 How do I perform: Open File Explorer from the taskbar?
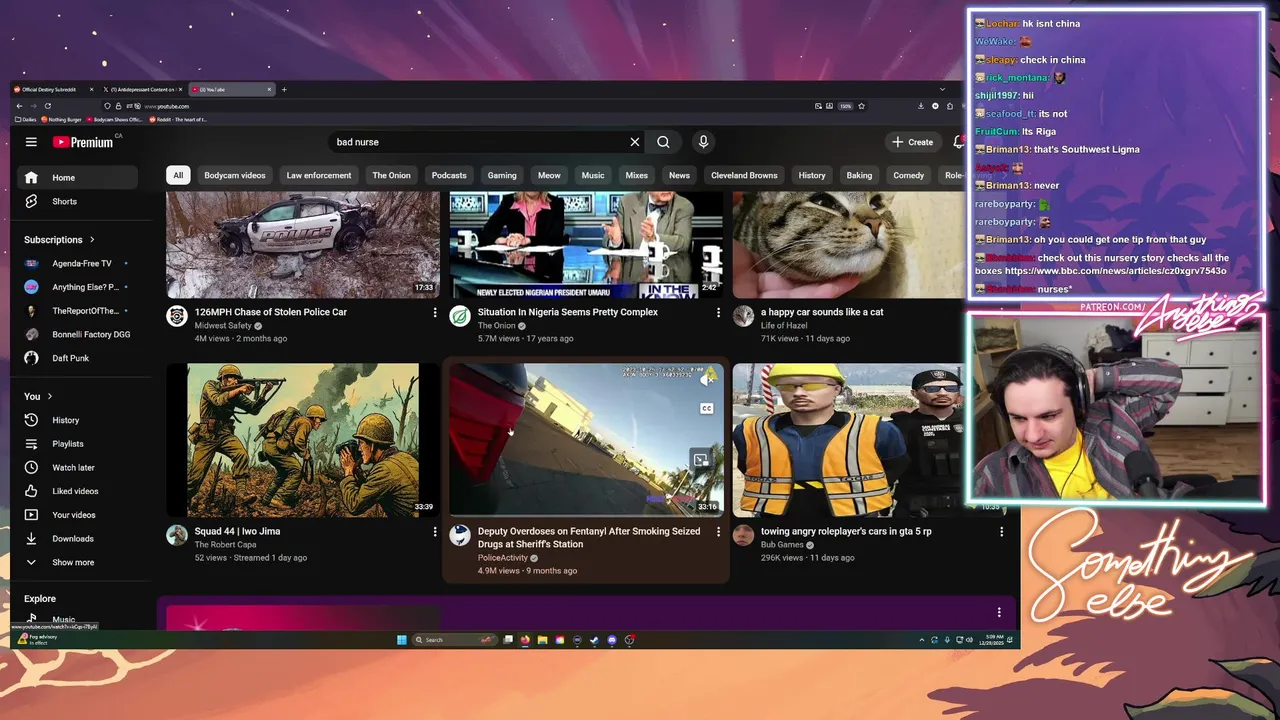[542, 640]
